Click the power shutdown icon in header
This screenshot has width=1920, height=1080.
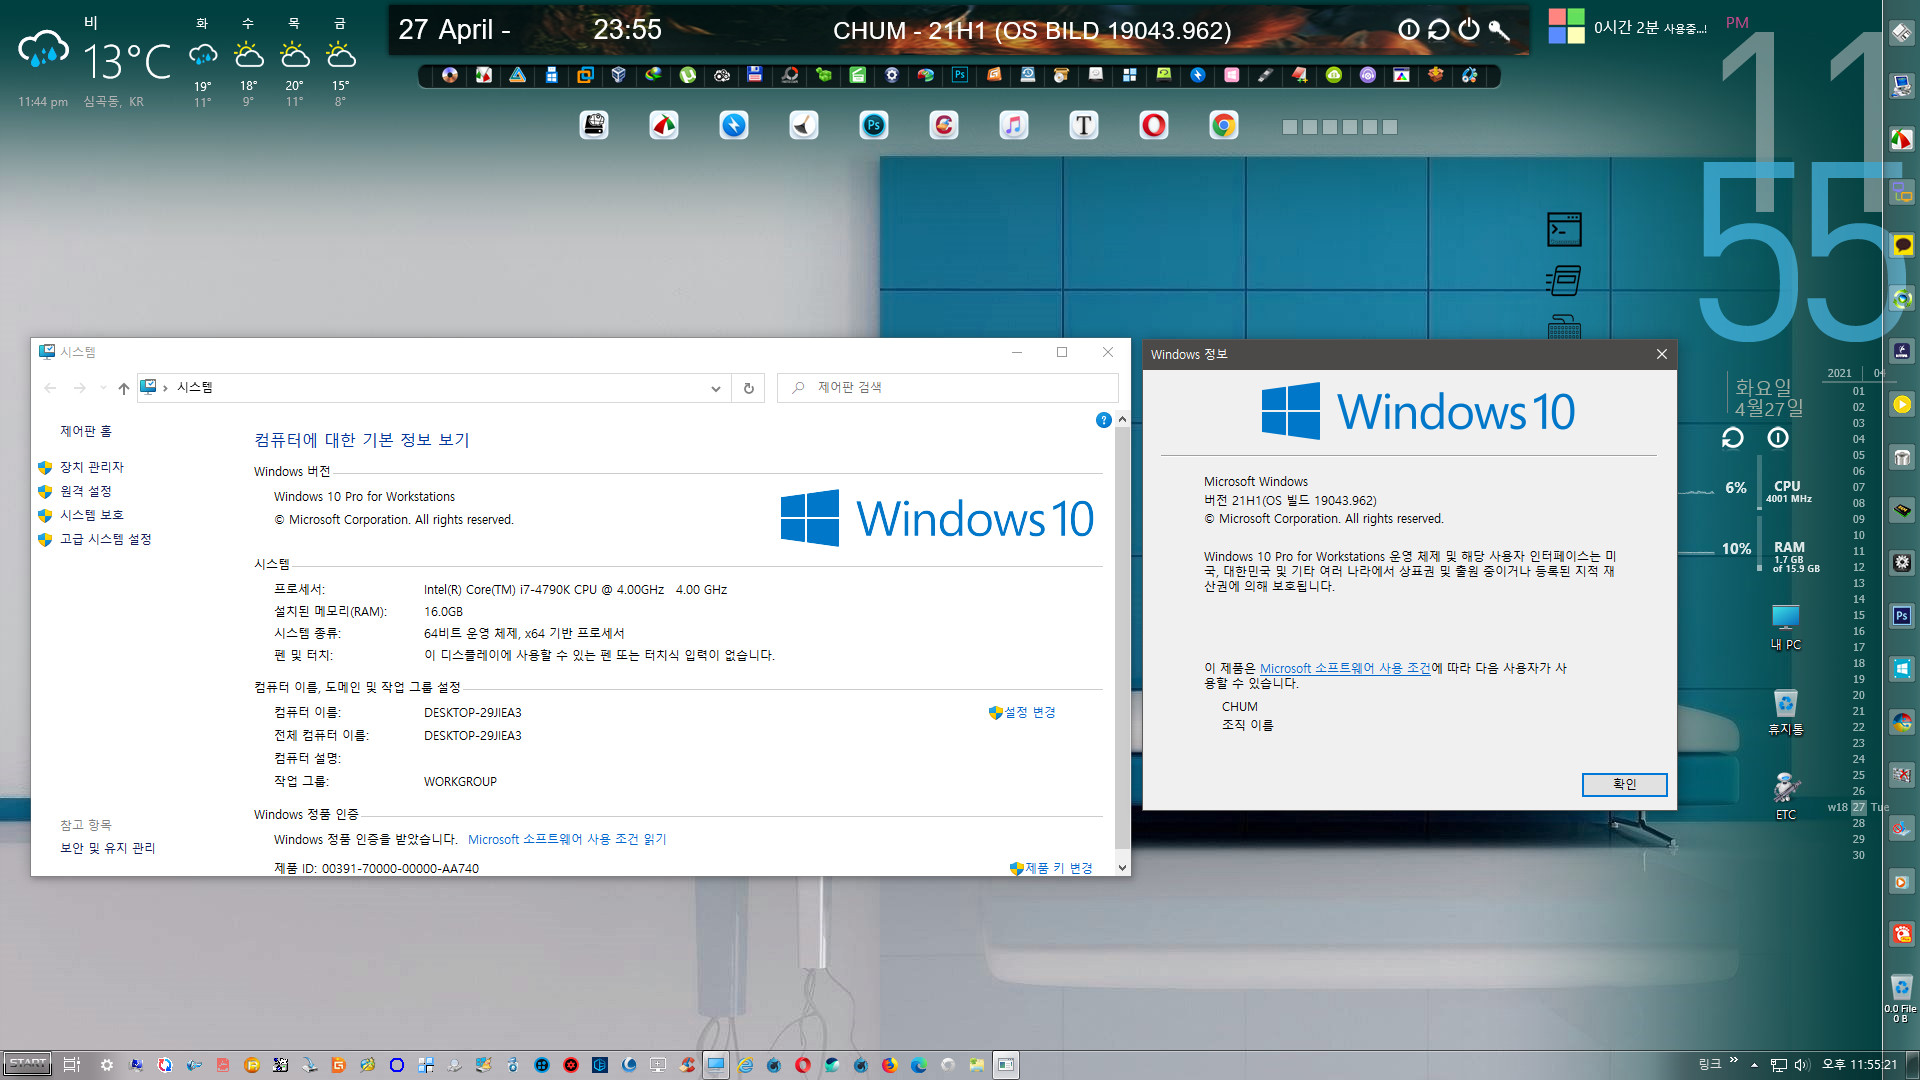tap(1469, 30)
